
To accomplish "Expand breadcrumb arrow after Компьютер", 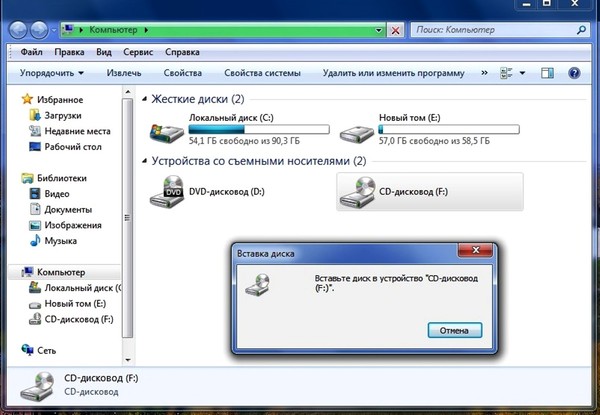I will point(146,30).
